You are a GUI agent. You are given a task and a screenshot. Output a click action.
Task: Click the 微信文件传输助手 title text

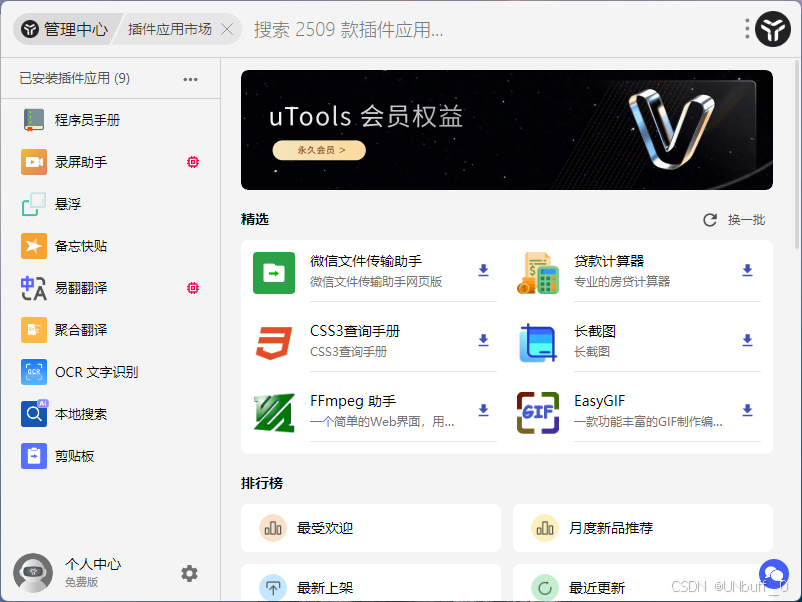pos(366,261)
